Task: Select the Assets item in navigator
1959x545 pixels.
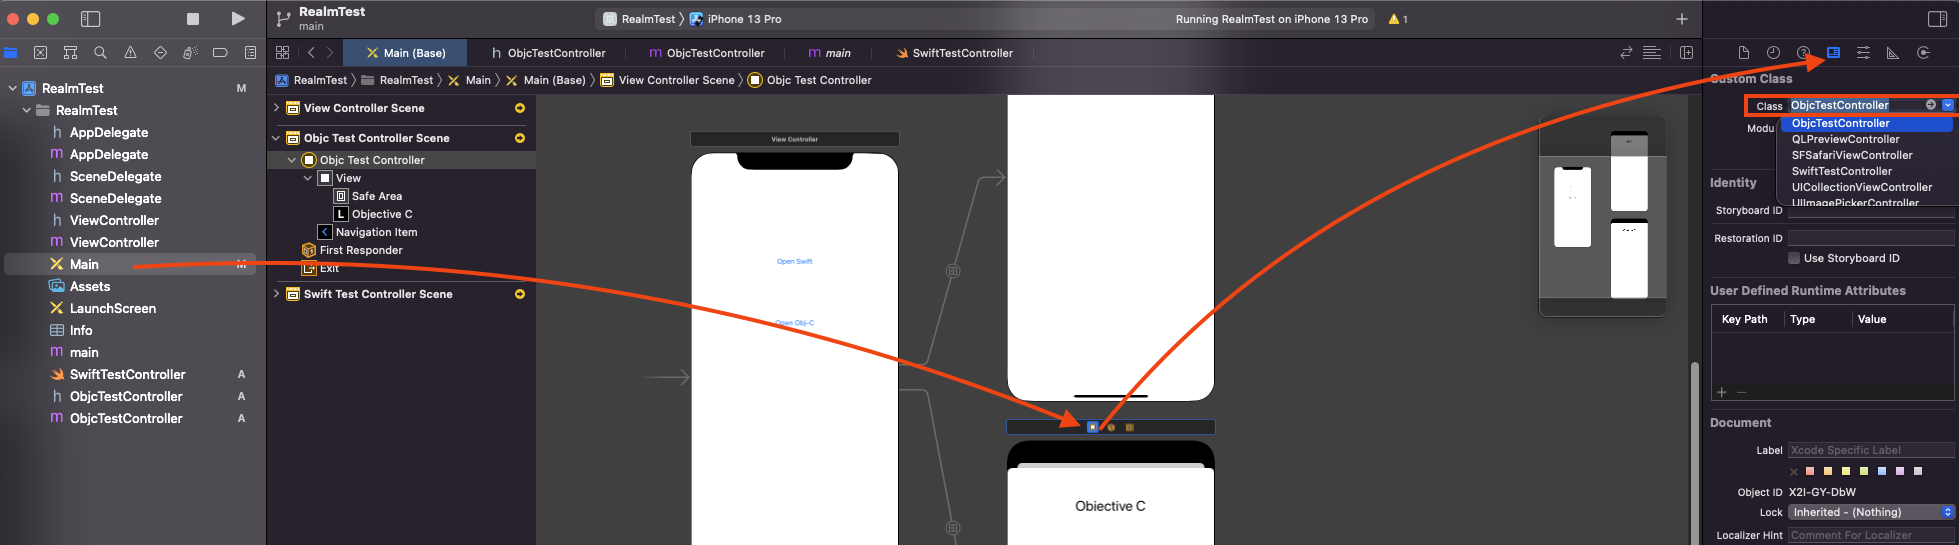Action: click(90, 286)
